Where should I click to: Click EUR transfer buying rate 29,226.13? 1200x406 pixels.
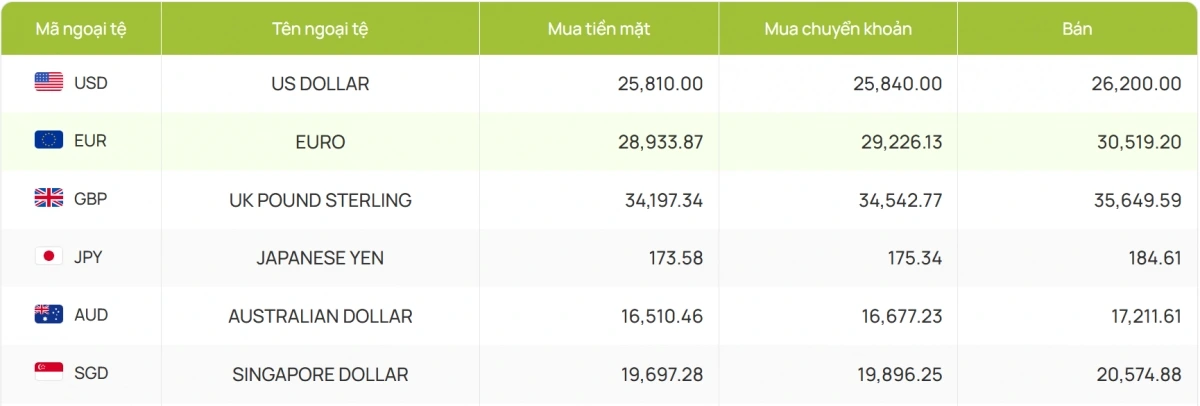(897, 142)
